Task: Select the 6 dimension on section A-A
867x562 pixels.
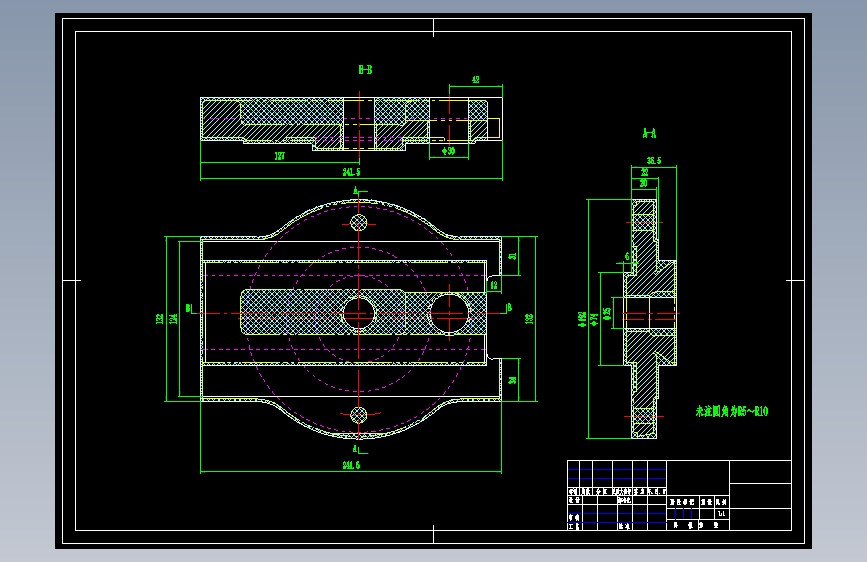Action: [x=626, y=257]
